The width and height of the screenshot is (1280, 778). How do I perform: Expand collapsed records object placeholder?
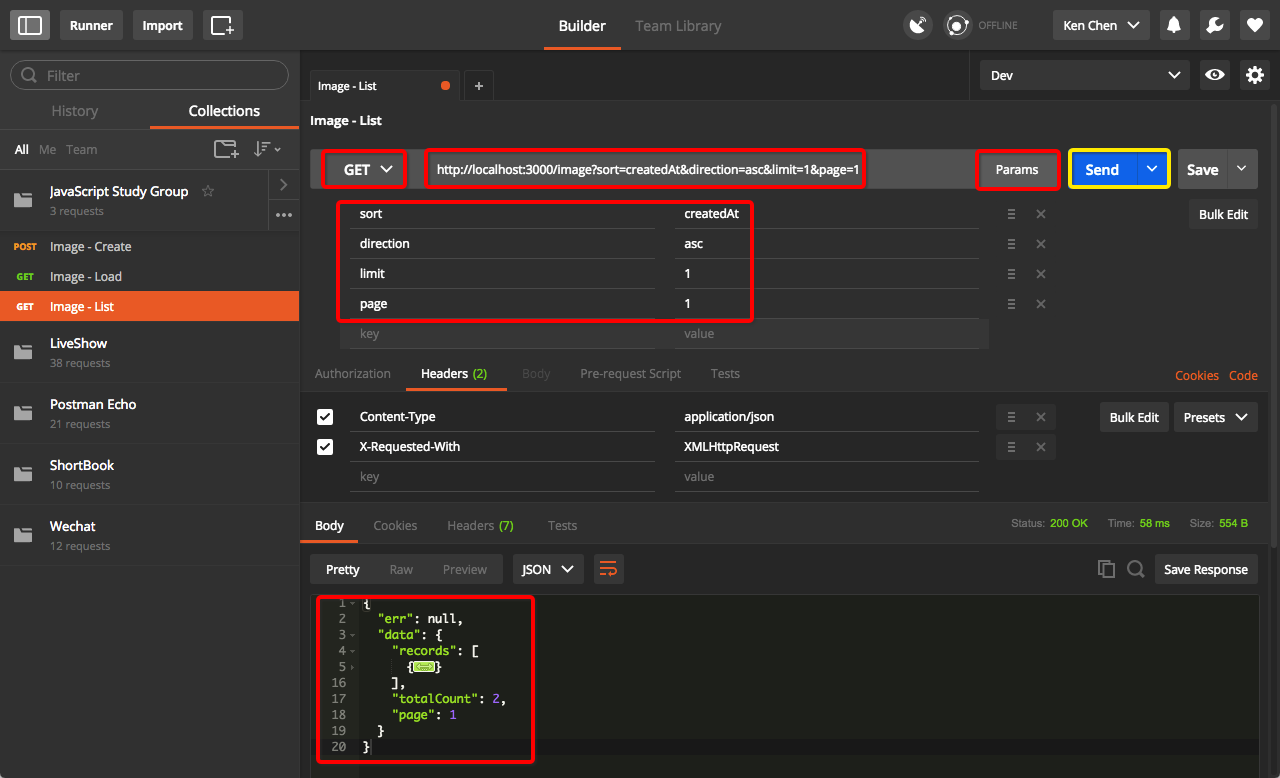(x=423, y=667)
